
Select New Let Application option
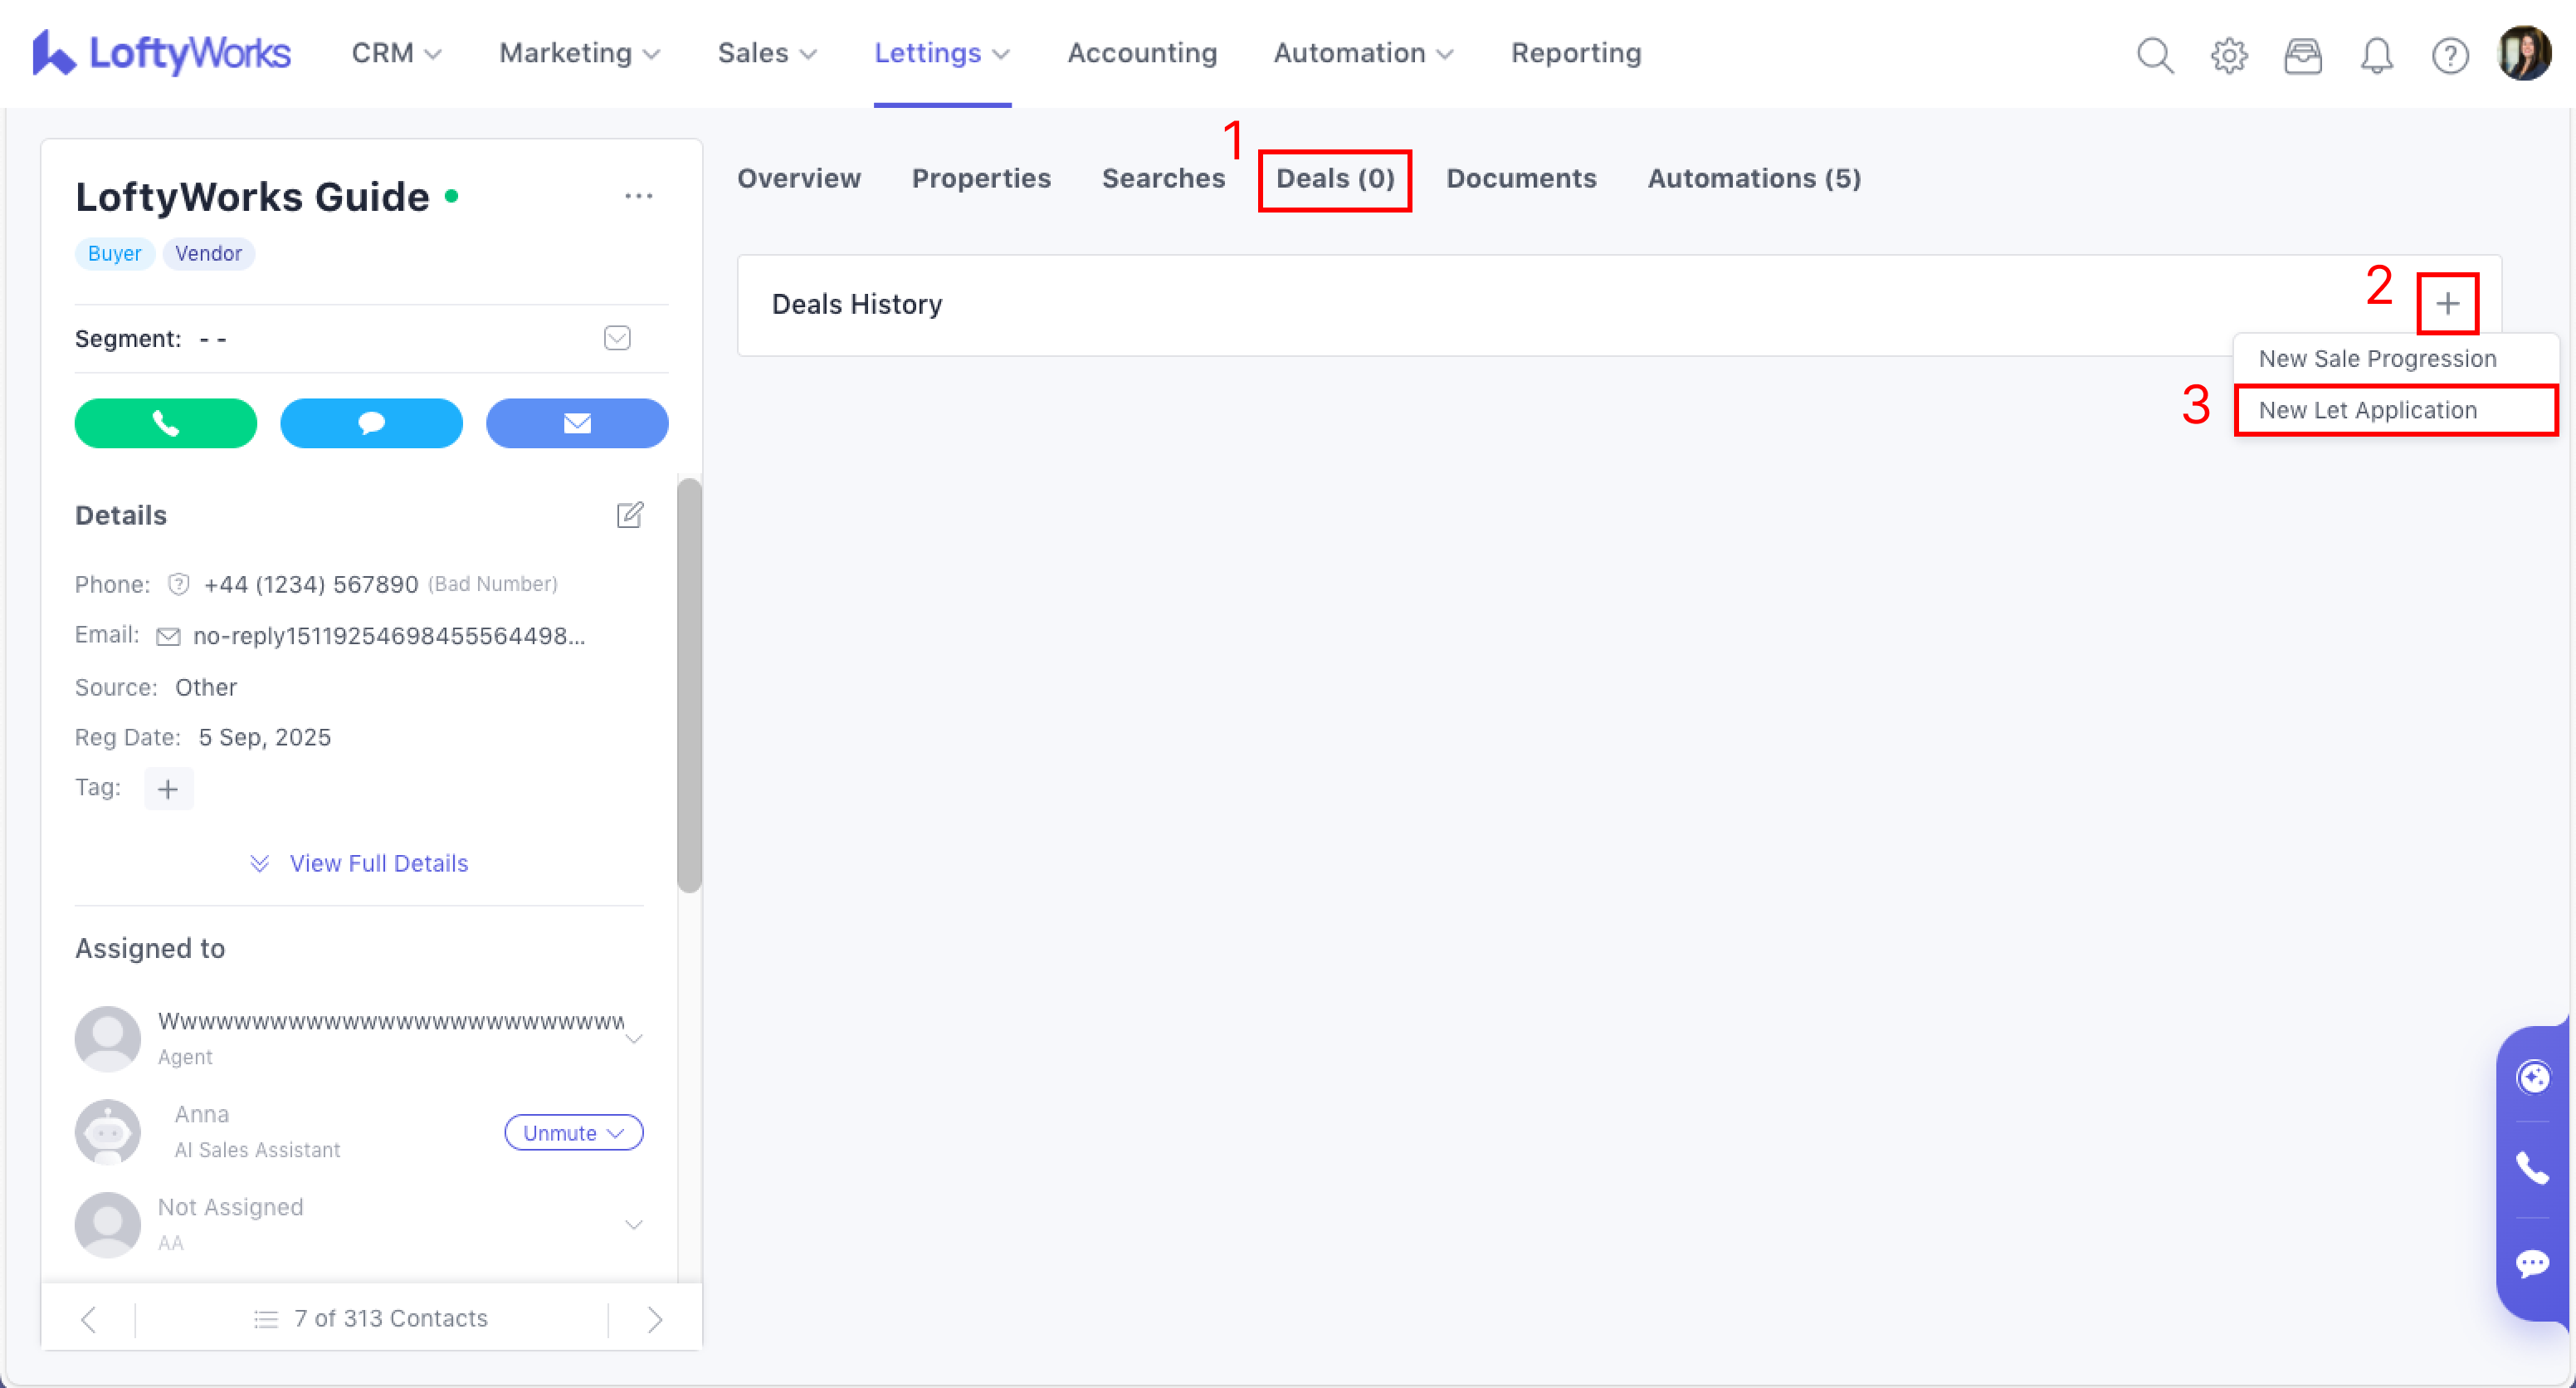pos(2367,410)
